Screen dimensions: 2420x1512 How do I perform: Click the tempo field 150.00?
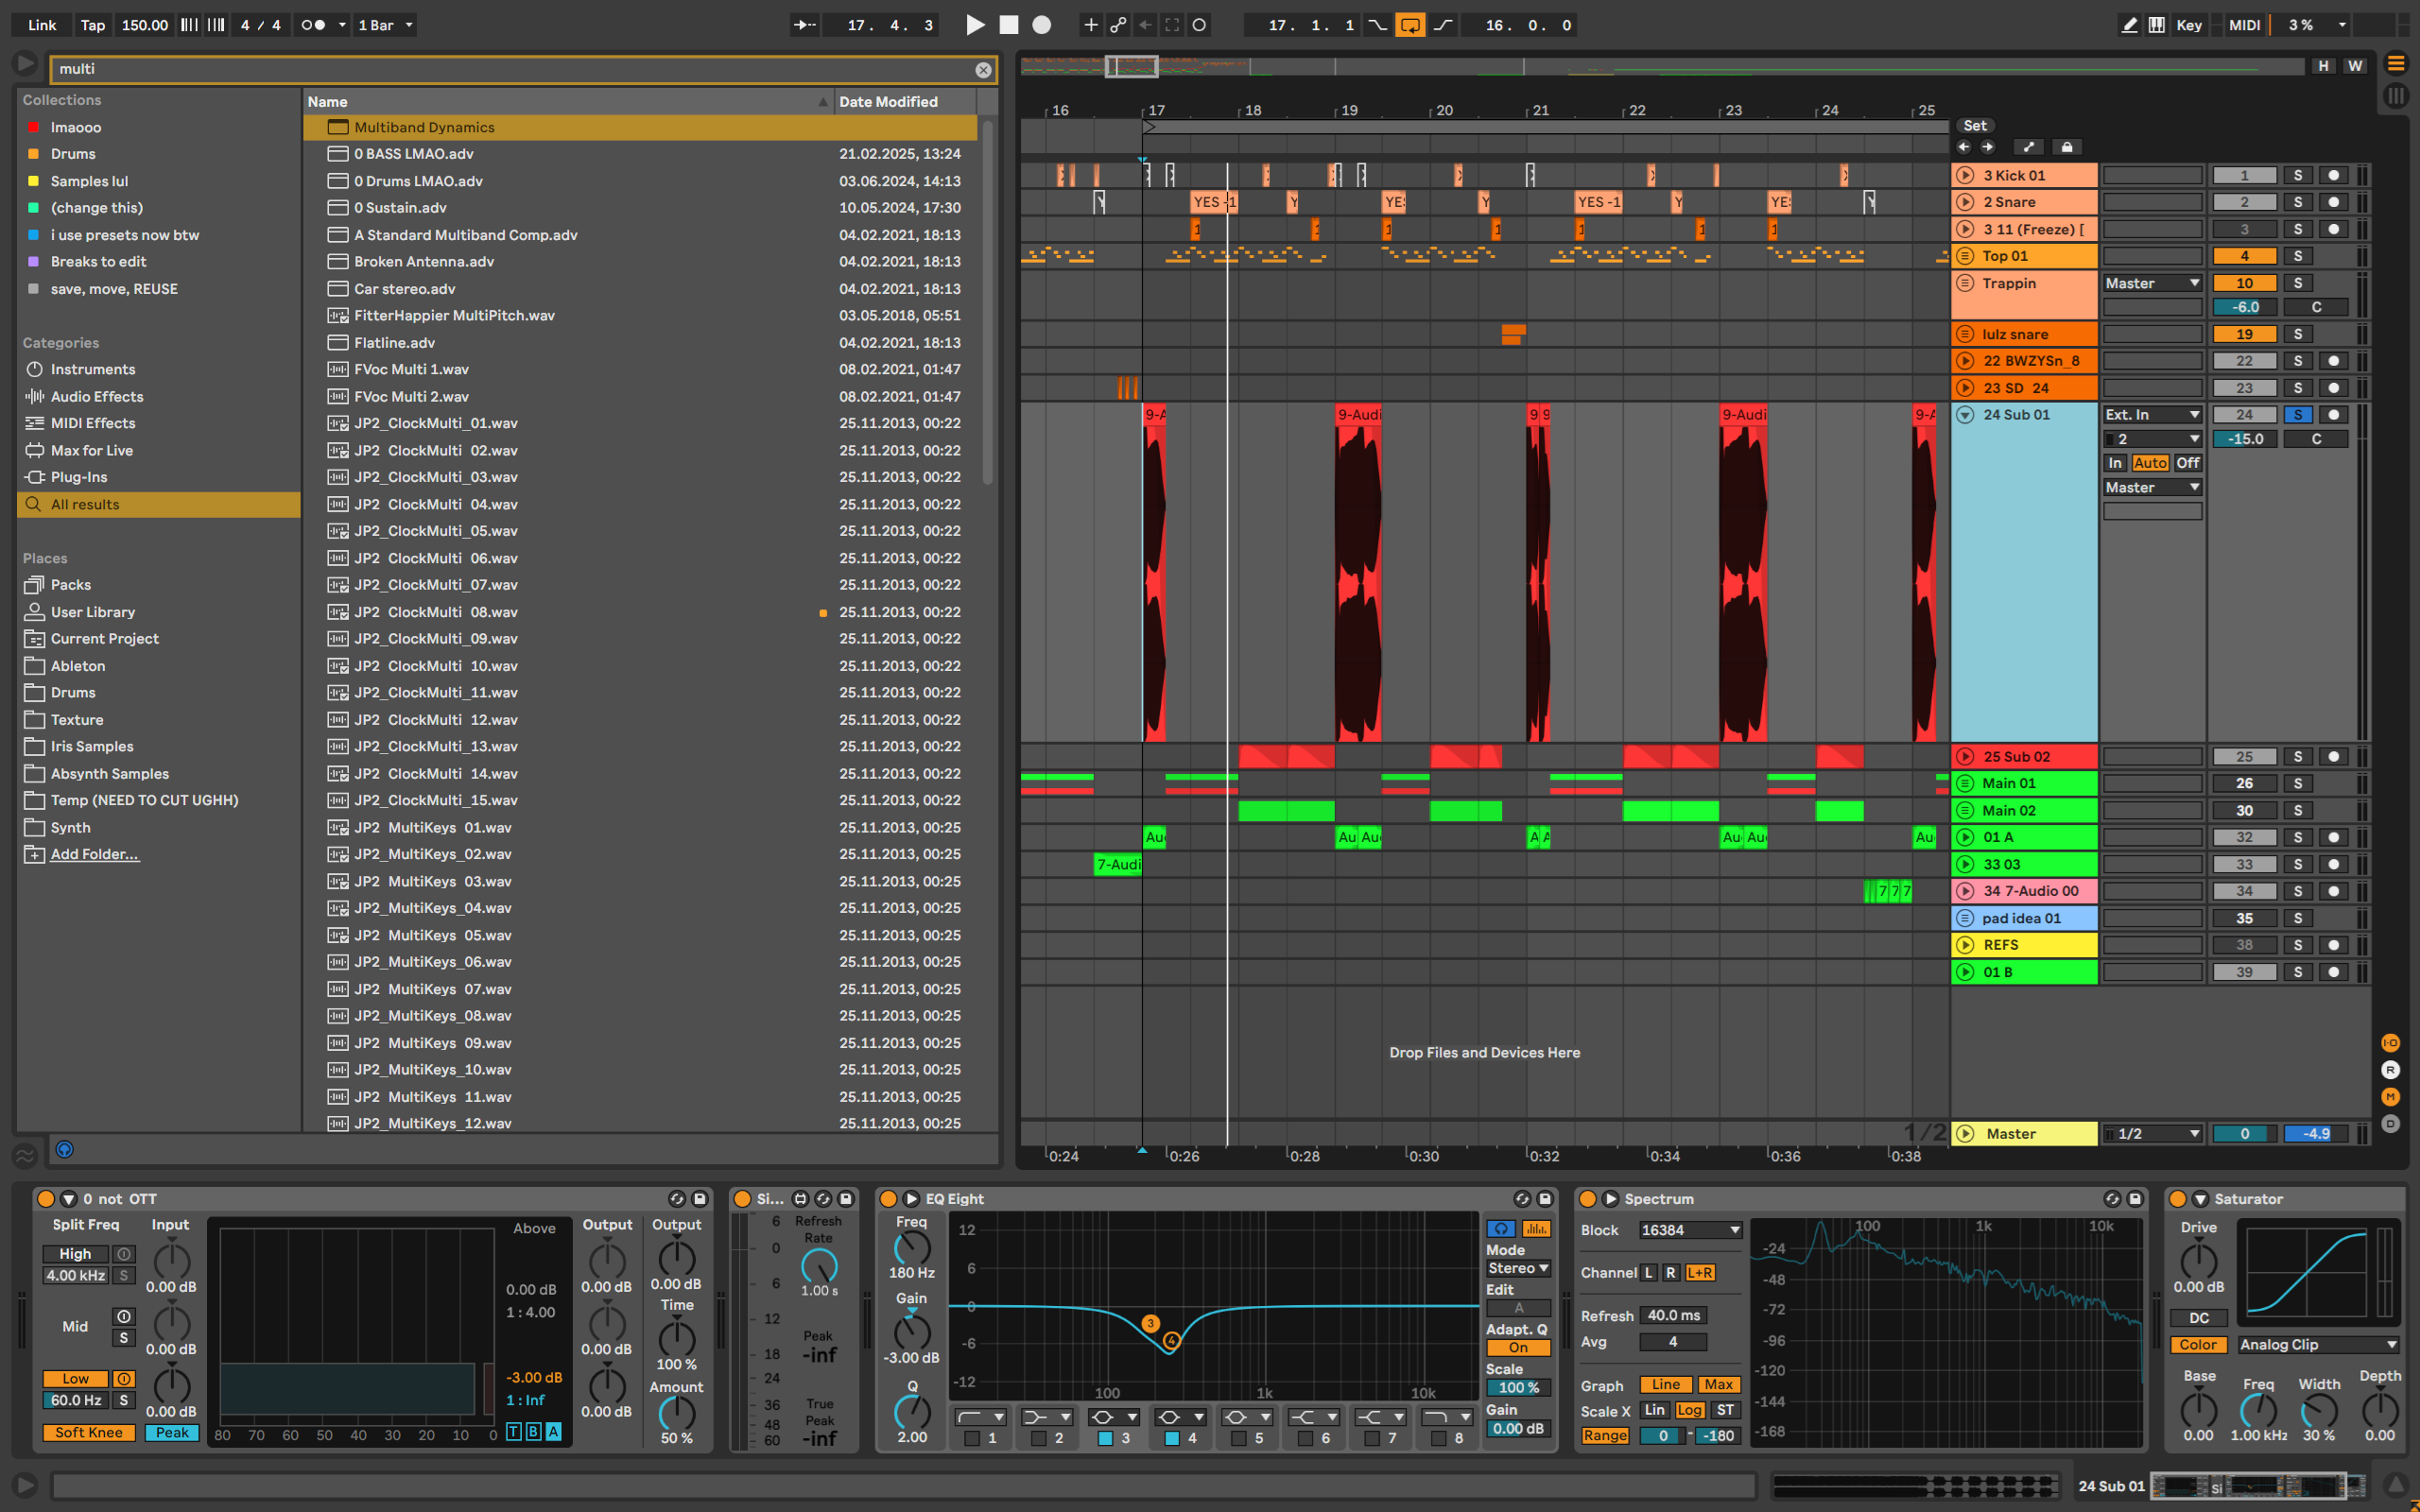(x=145, y=25)
